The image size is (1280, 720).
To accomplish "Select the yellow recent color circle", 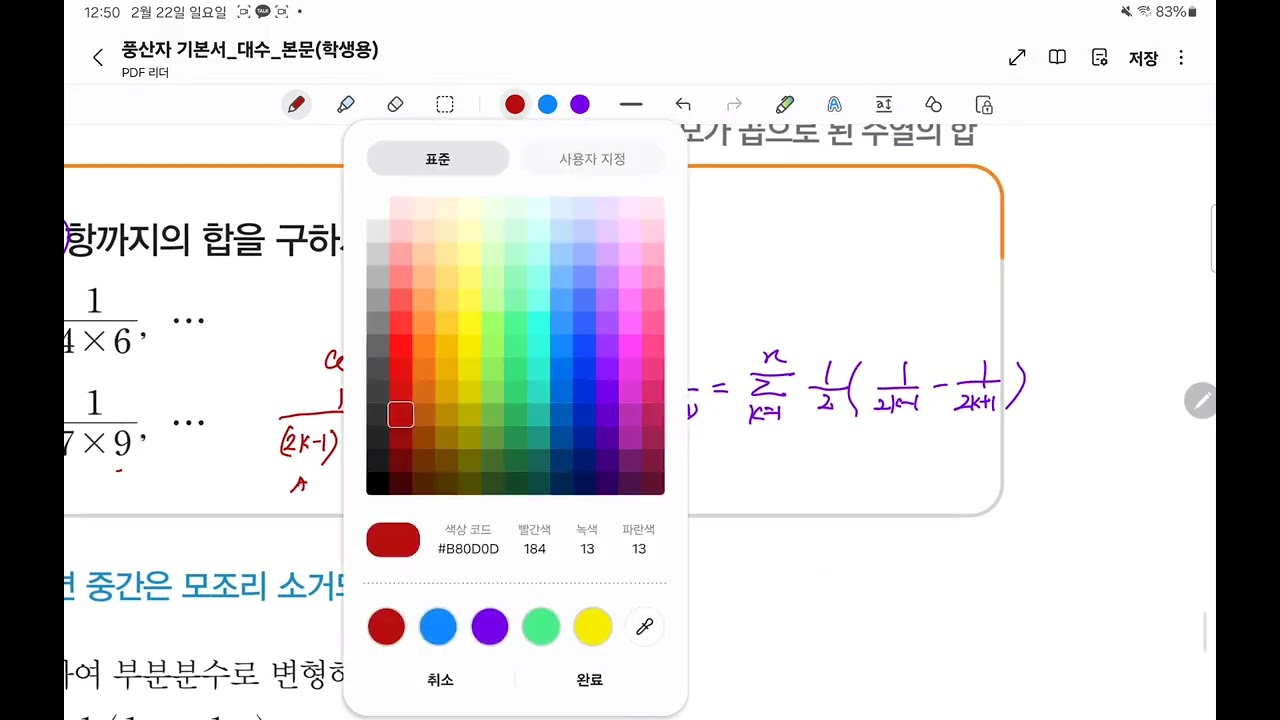I will coord(593,627).
